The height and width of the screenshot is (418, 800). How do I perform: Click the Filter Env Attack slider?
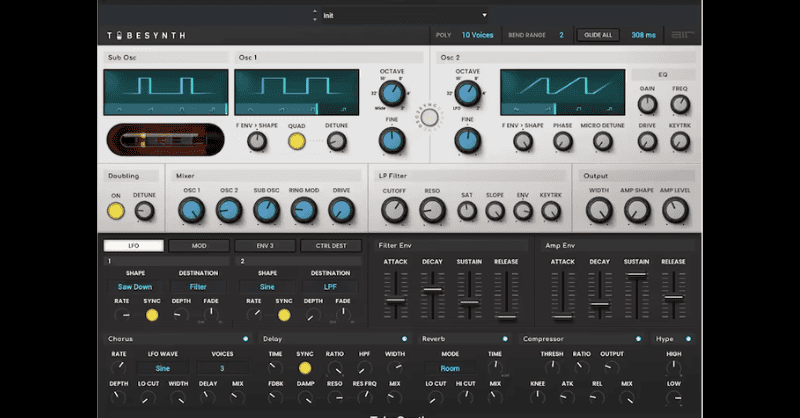click(395, 295)
